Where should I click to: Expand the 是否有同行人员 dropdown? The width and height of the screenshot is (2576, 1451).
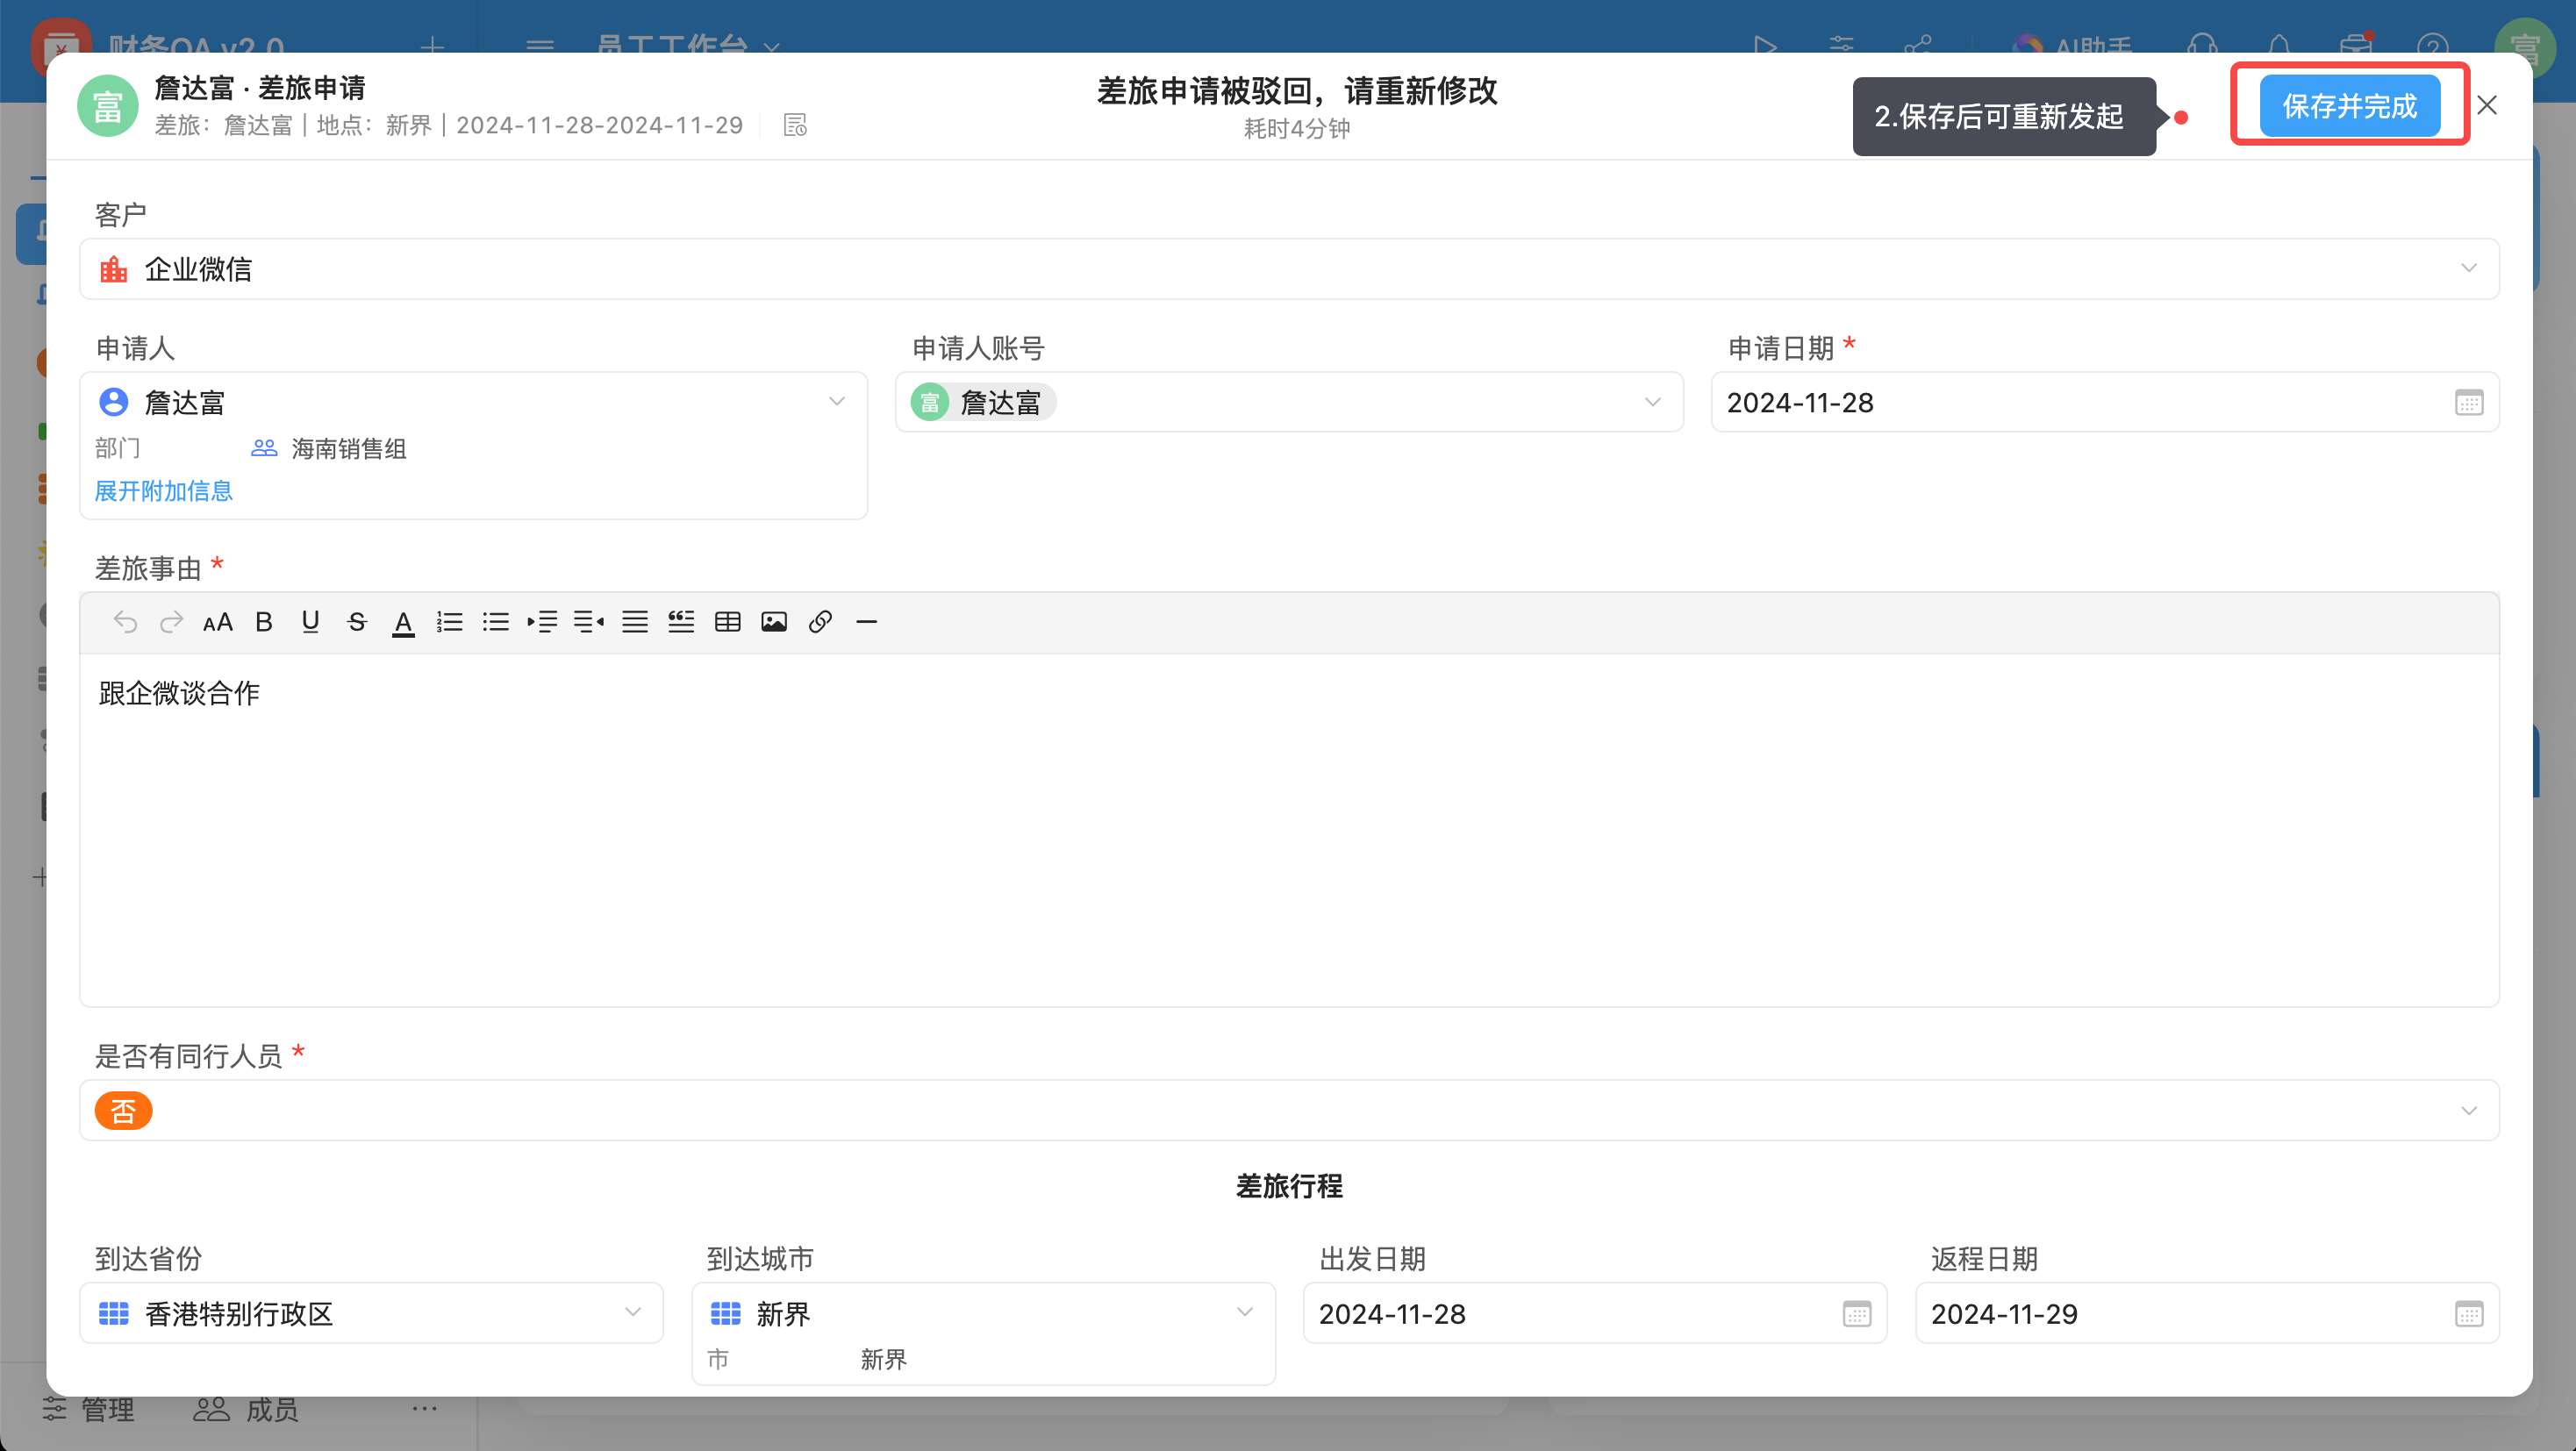2468,1111
